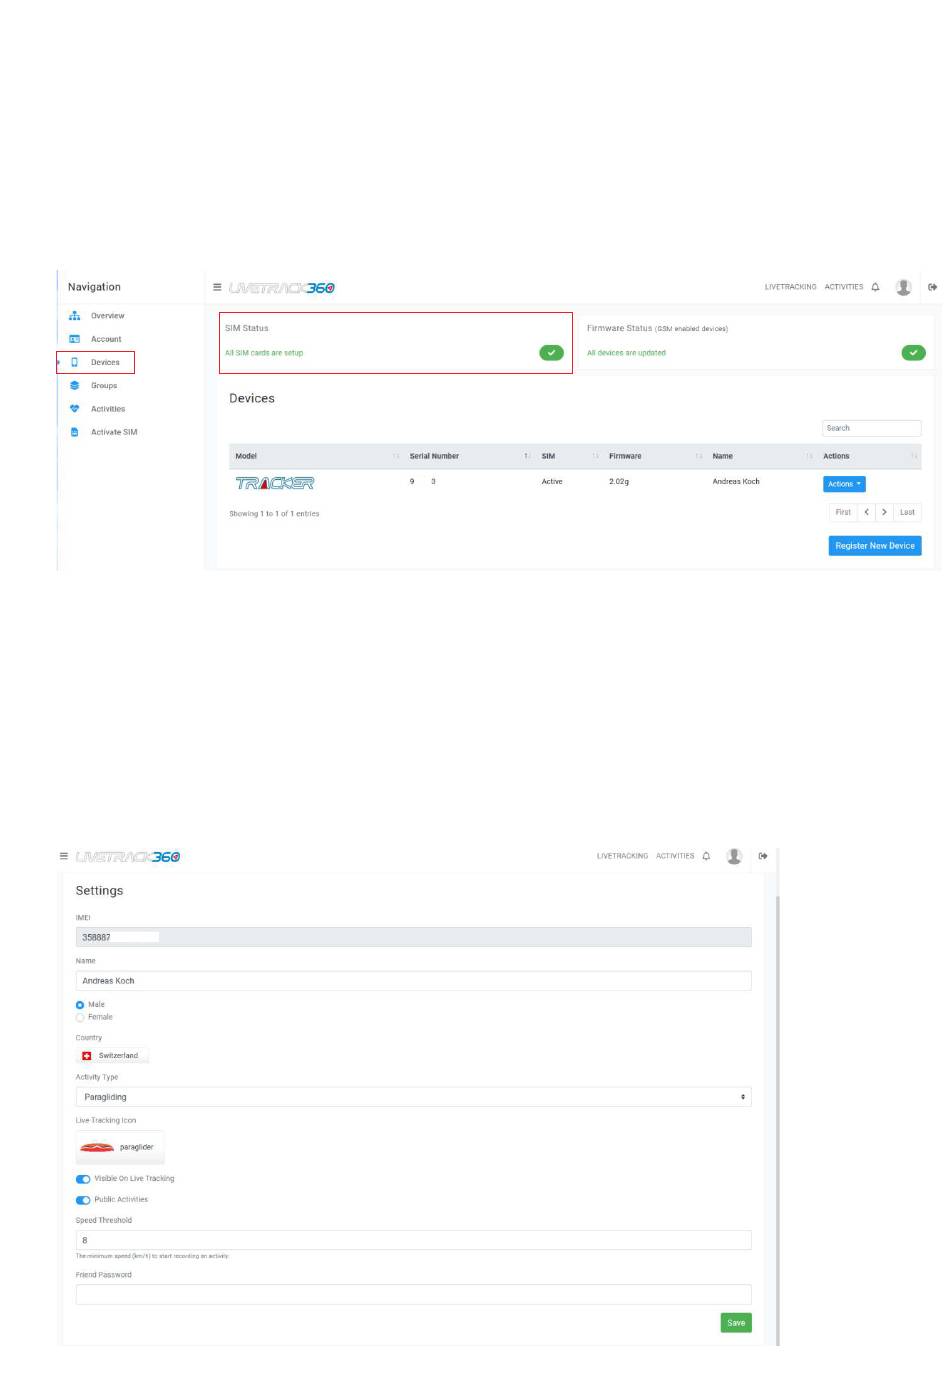Click the Search field above the devices table
The image size is (950, 1378).
[871, 428]
